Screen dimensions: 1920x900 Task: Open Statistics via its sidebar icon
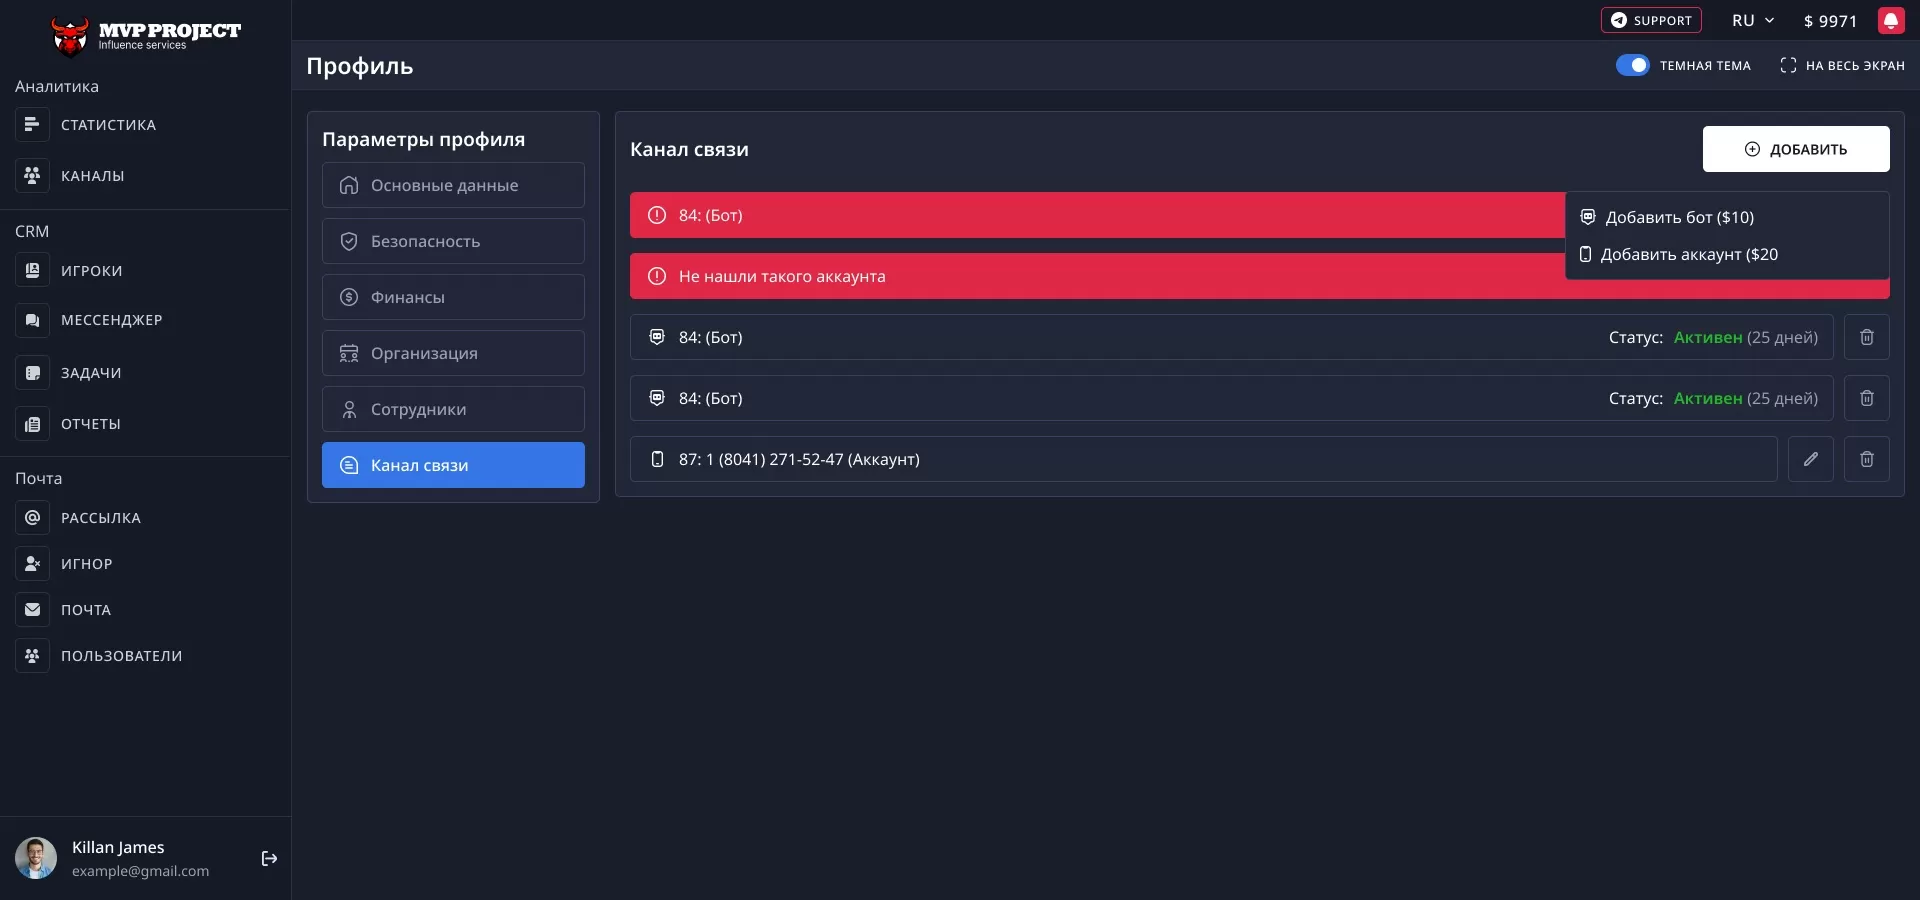coord(32,125)
